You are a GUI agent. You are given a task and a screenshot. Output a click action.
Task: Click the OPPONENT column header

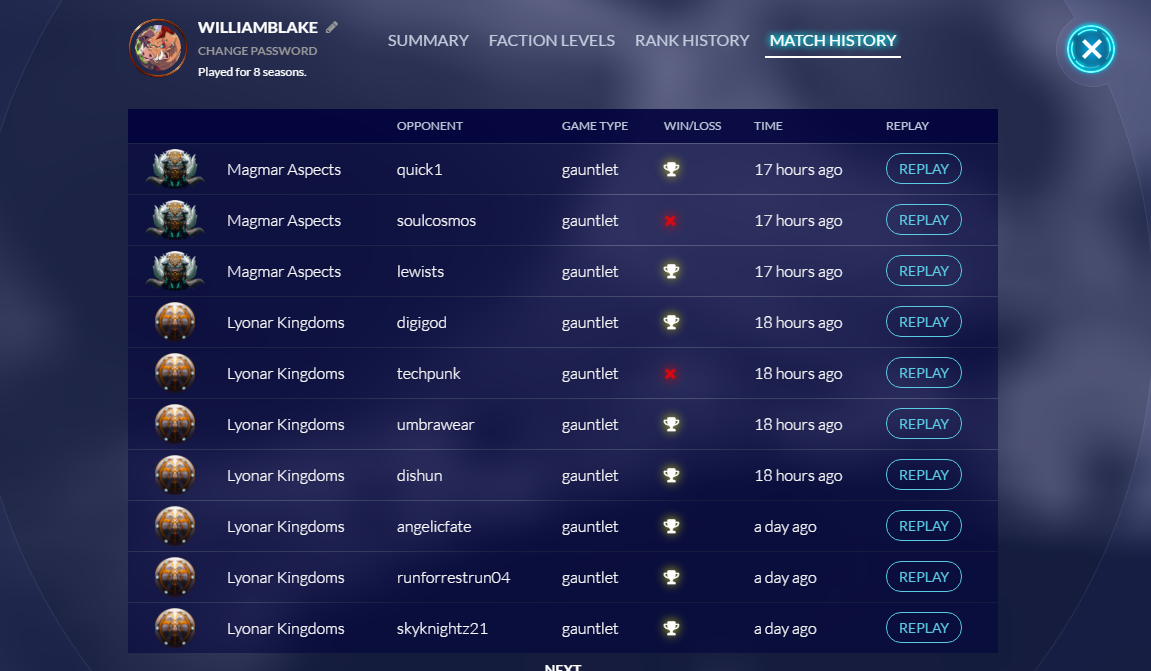pyautogui.click(x=429, y=126)
